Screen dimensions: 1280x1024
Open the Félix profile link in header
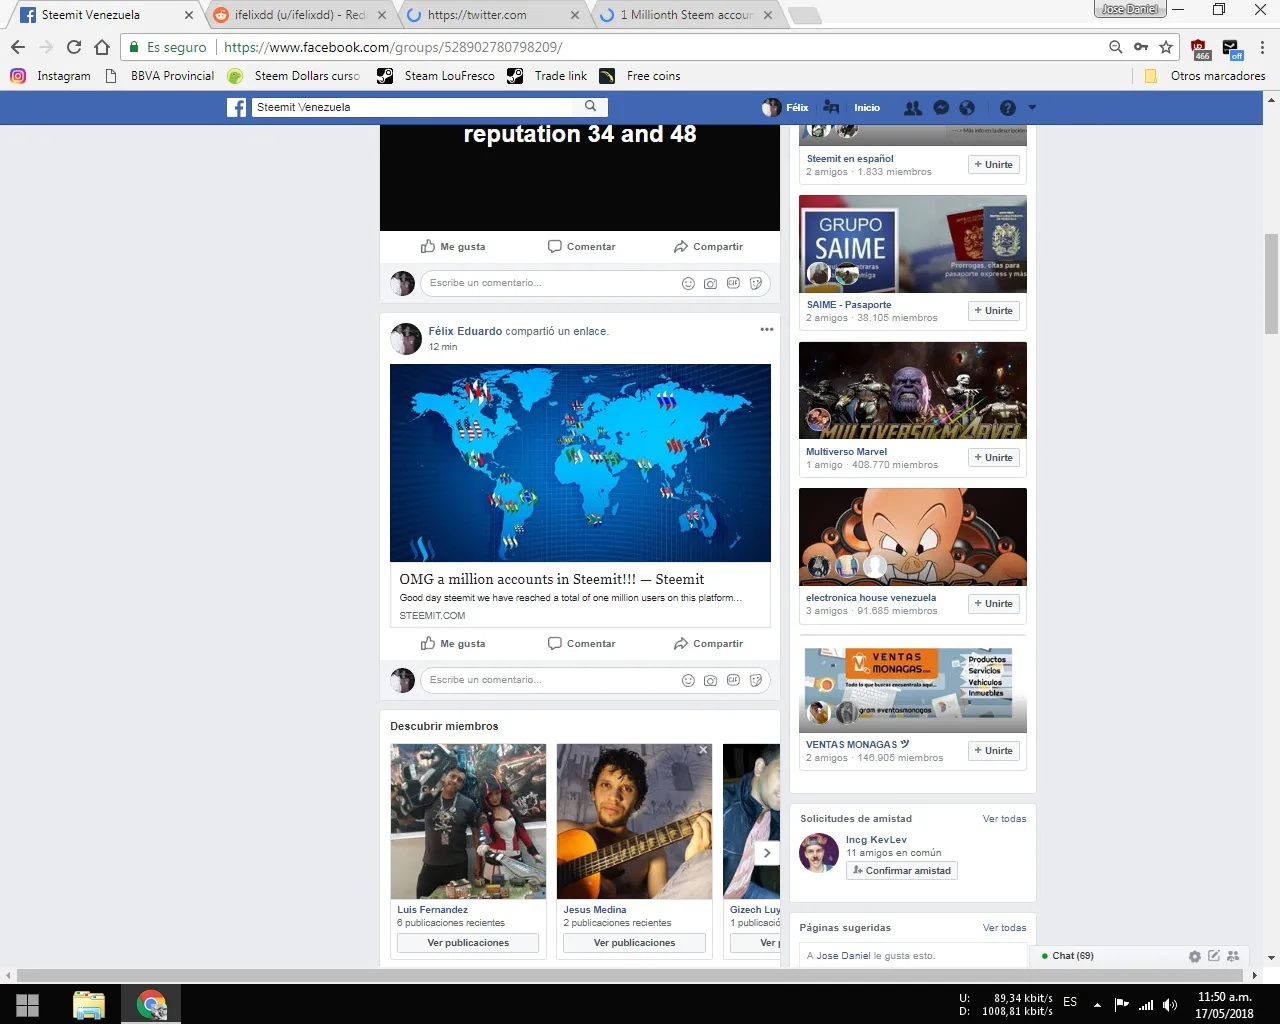(785, 108)
